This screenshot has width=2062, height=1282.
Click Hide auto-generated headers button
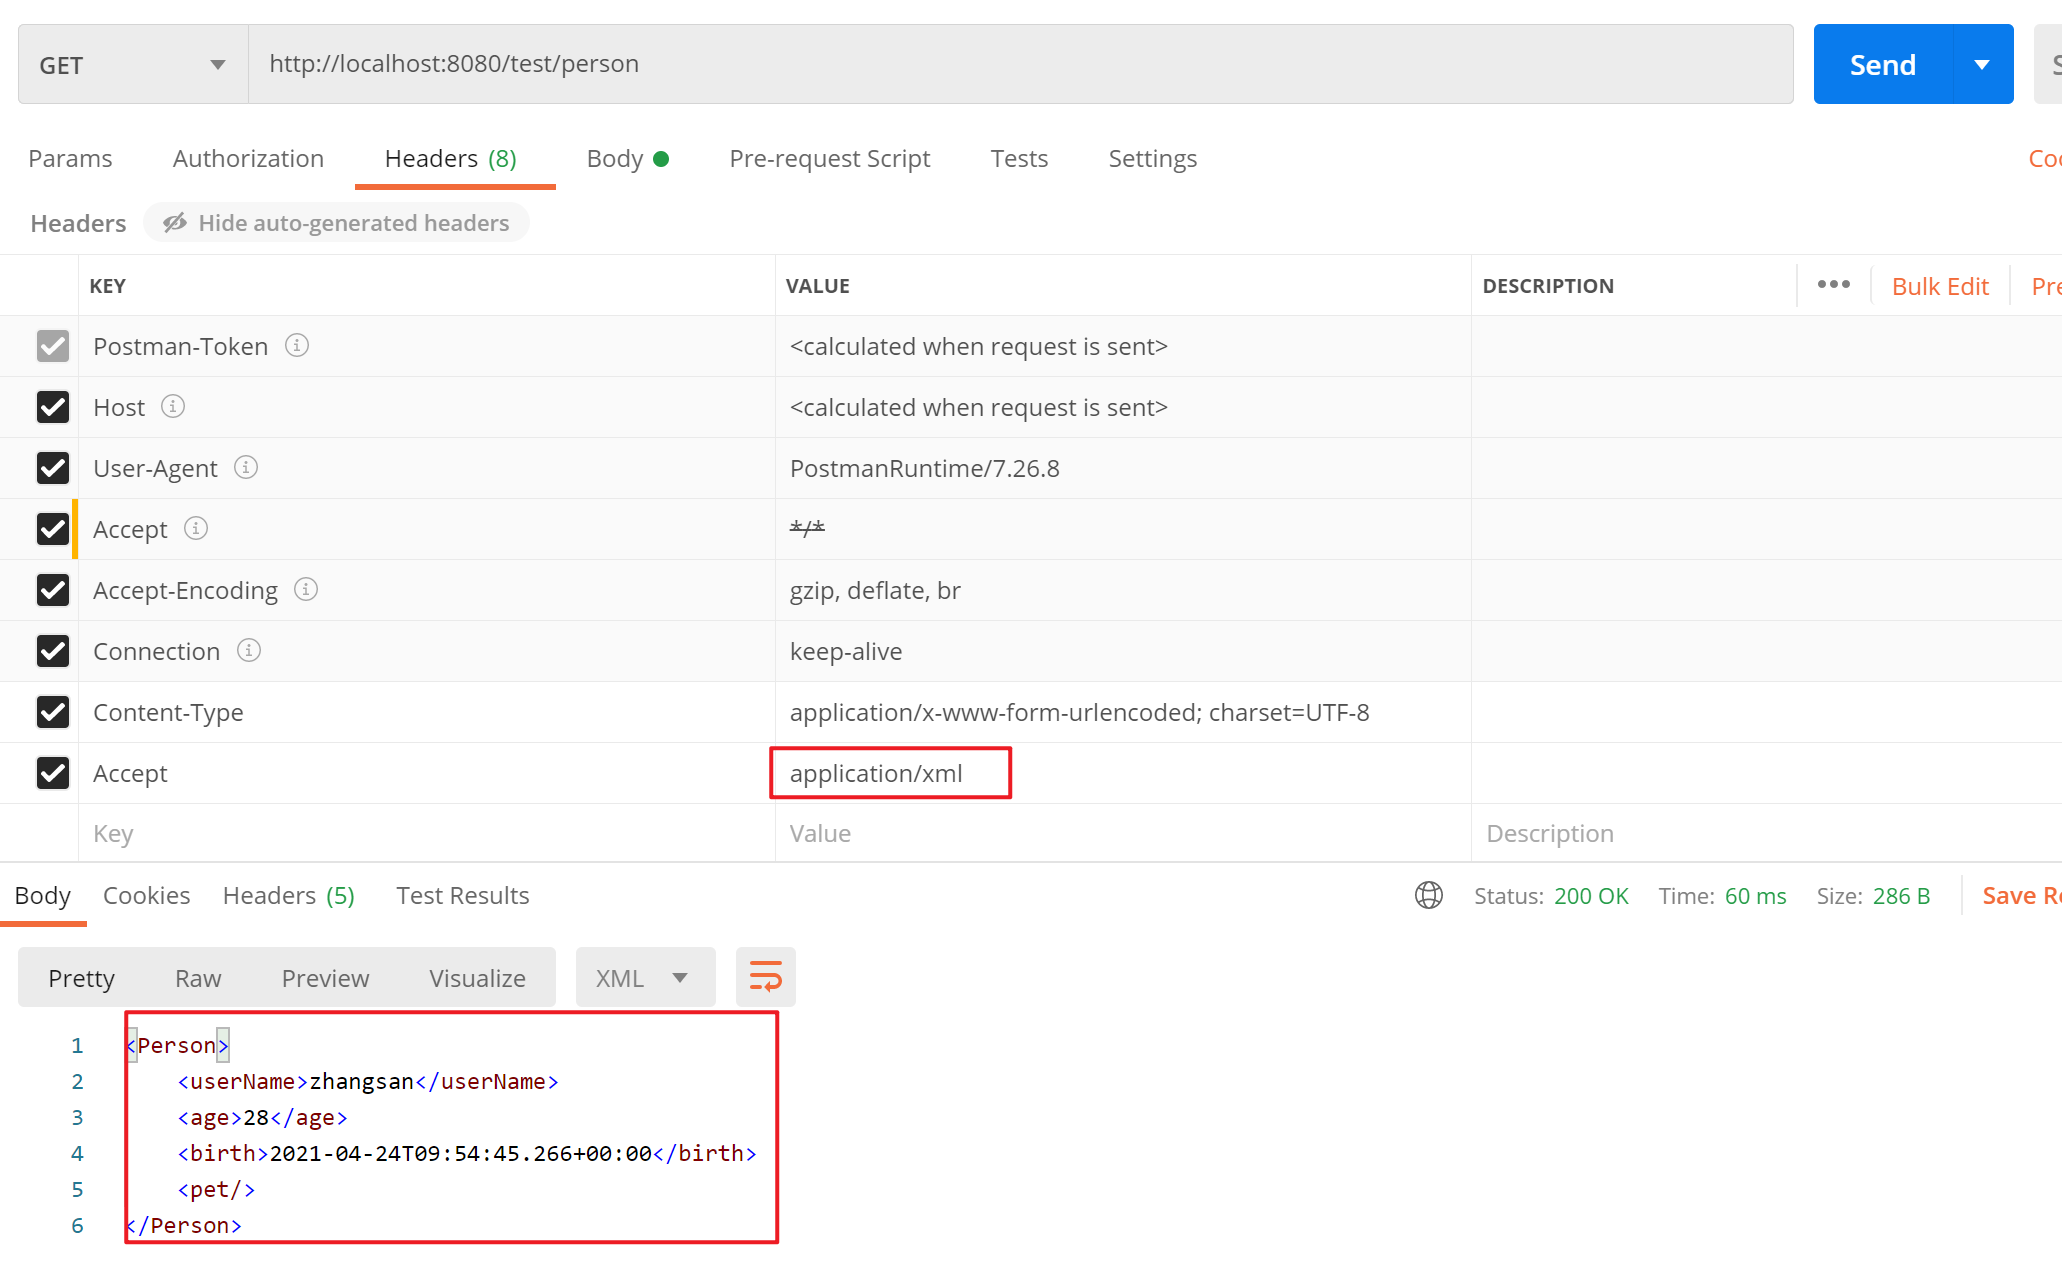(336, 223)
